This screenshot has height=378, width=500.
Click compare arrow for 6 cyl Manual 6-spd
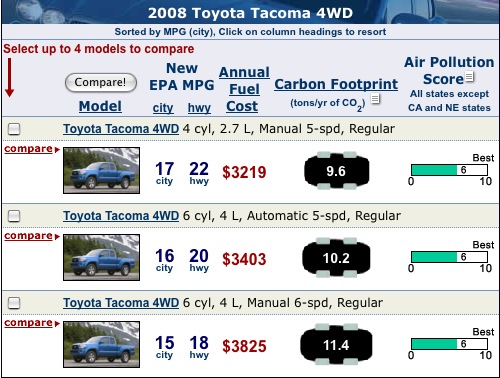(32, 323)
